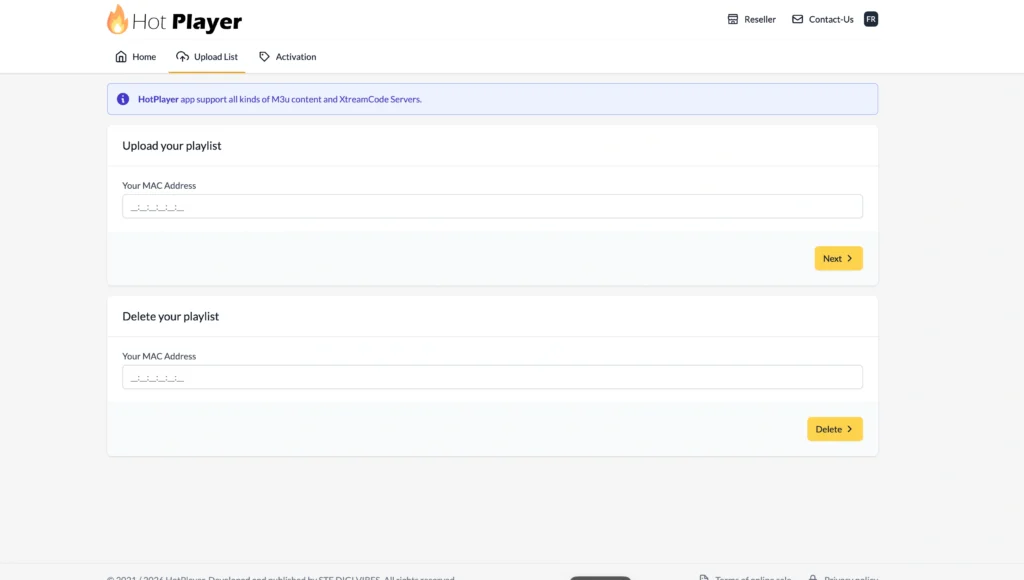
Task: Click the 'Delete your playlist' heading
Action: (x=170, y=316)
